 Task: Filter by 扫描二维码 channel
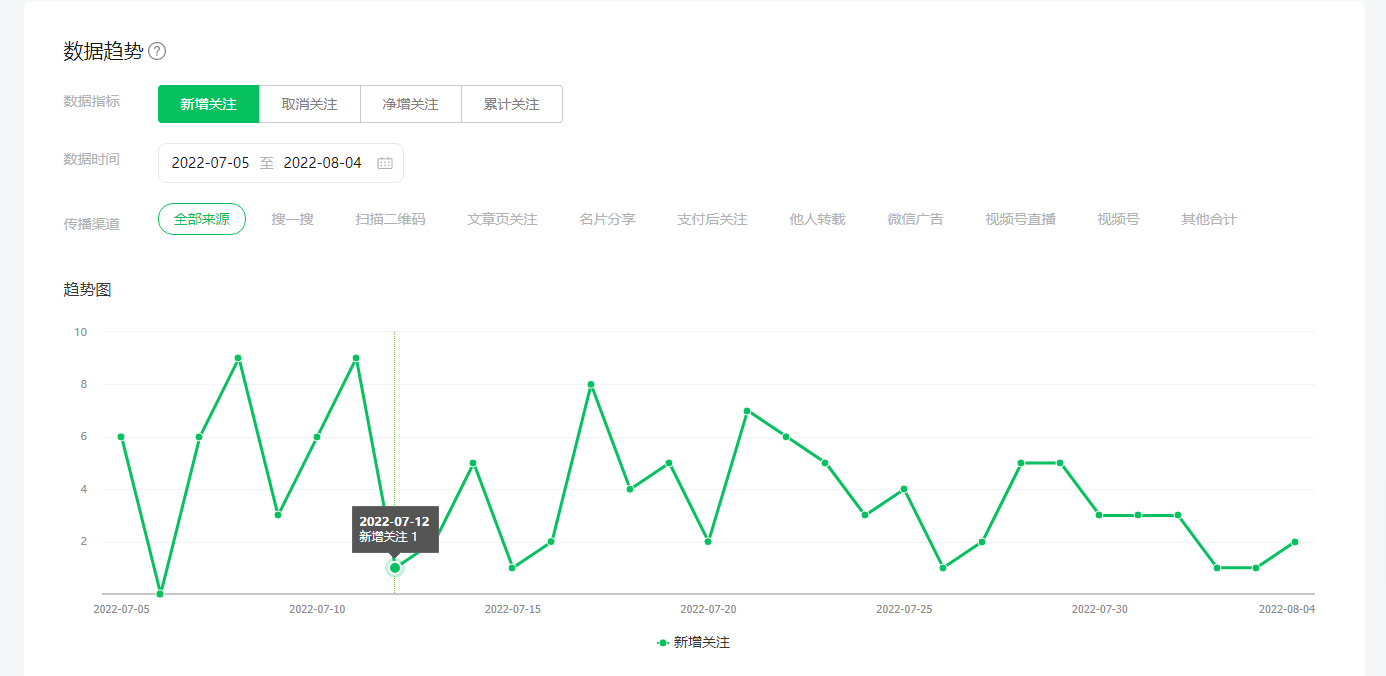click(x=390, y=219)
